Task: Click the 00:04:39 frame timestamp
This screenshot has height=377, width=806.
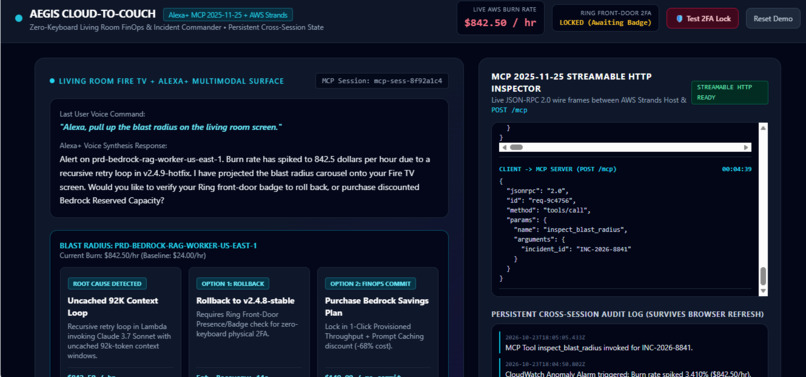Action: pyautogui.click(x=737, y=169)
